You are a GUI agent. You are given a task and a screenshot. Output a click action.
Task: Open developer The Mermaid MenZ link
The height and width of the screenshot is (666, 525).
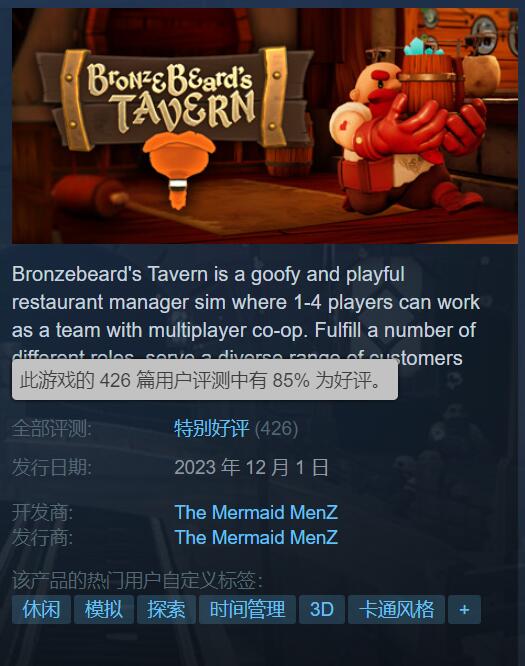click(256, 512)
